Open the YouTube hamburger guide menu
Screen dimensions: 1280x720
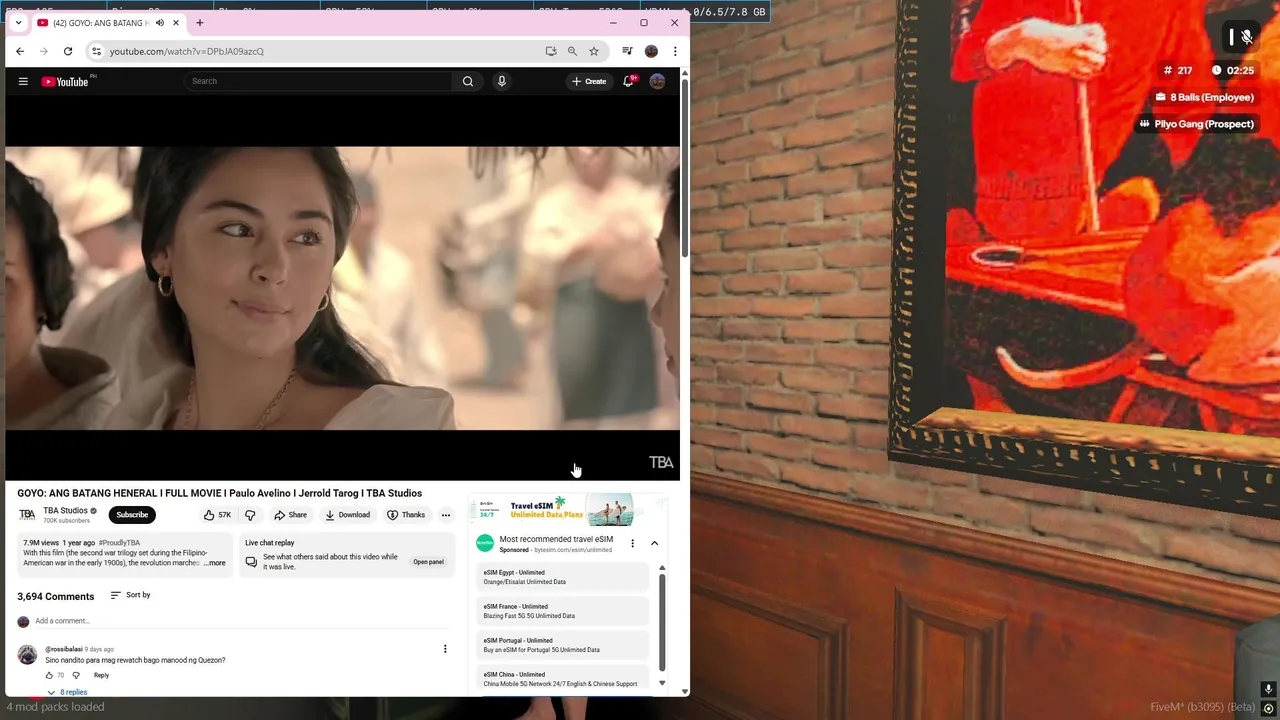point(23,81)
